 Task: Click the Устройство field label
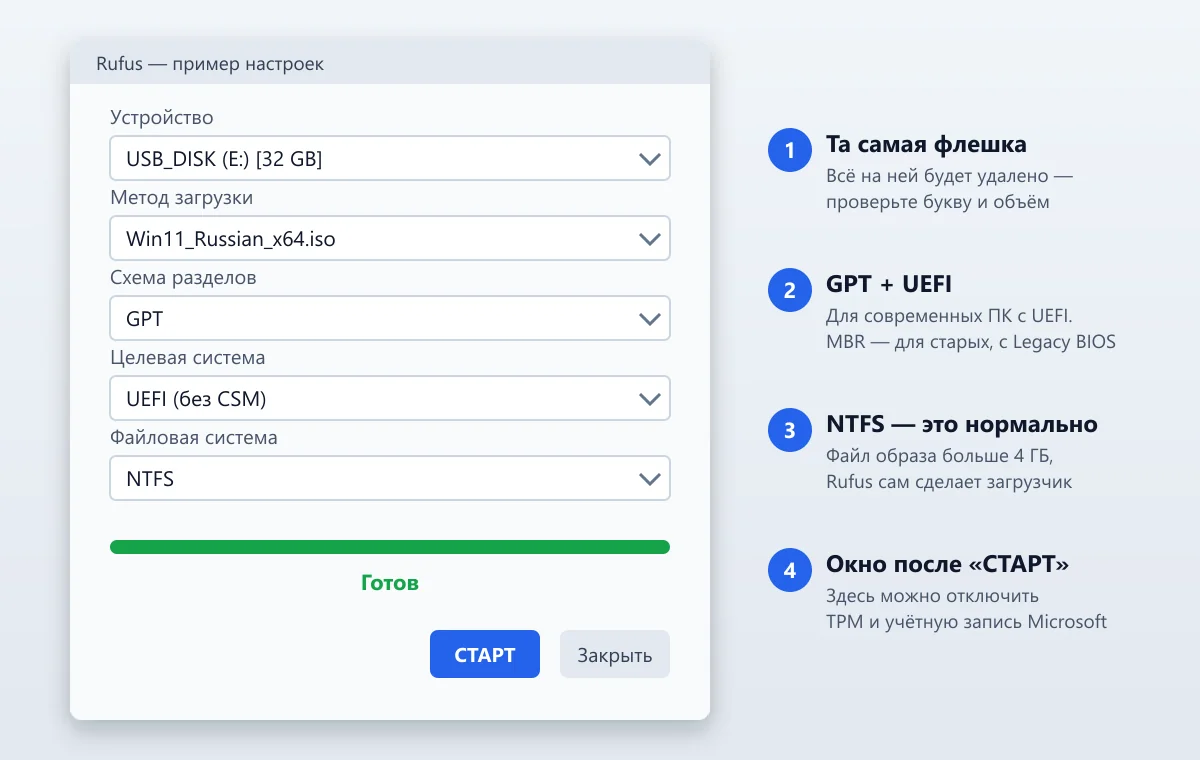click(x=162, y=117)
